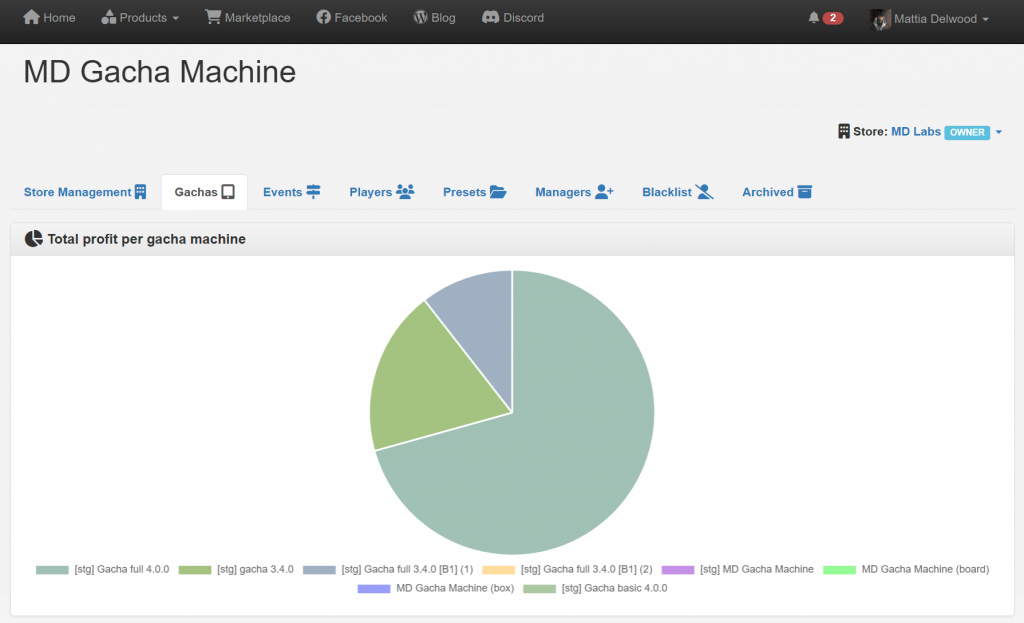1024x623 pixels.
Task: Open the Marketplace link
Action: [x=248, y=18]
